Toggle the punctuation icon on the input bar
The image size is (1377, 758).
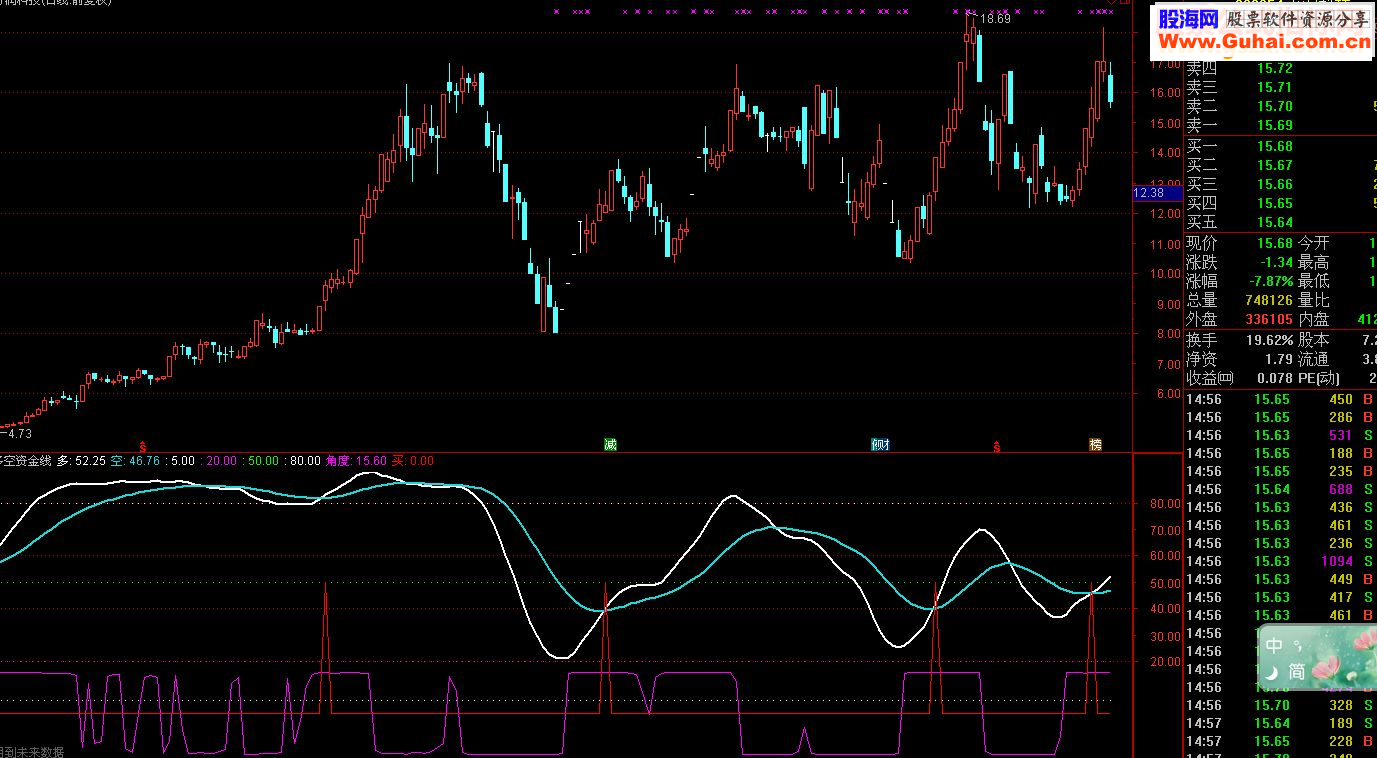[1297, 645]
